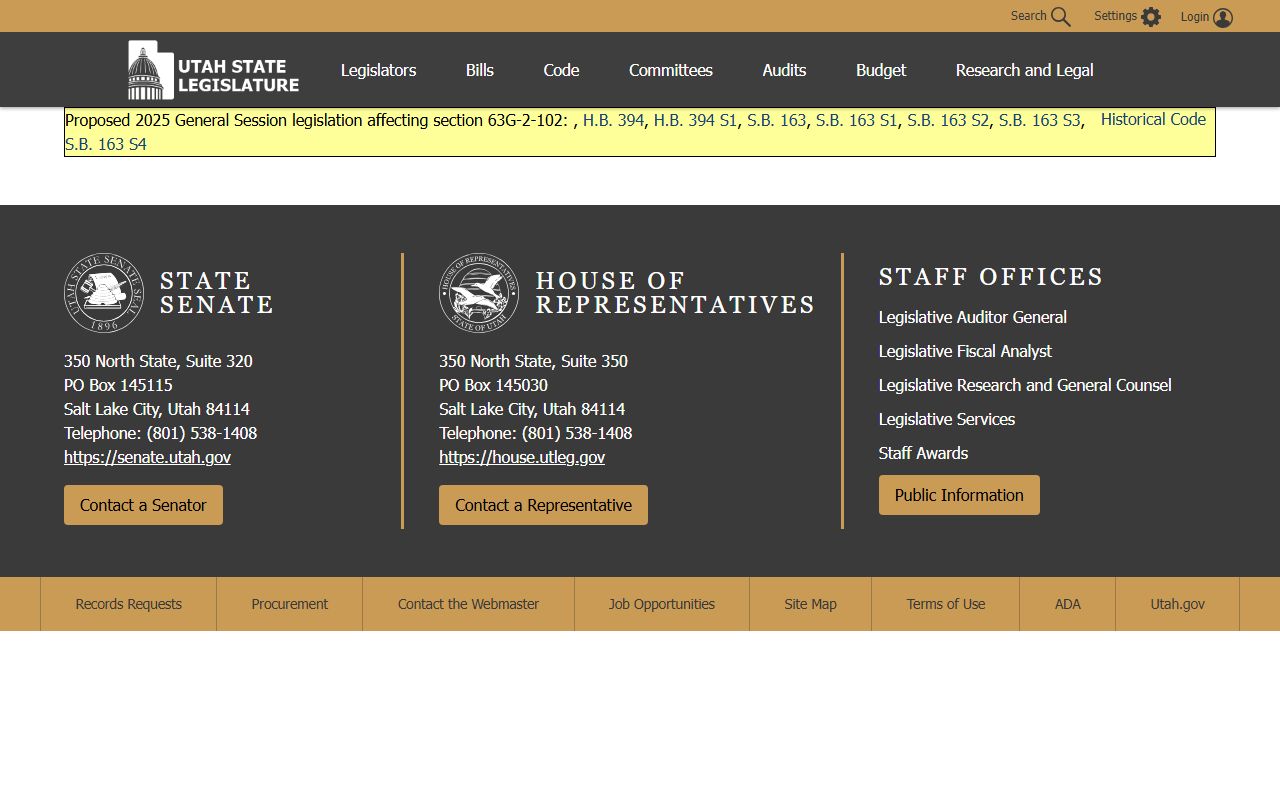Click the HOUSE OF REPRESENTATIVES heading
This screenshot has height=800, width=1280.
(675, 293)
